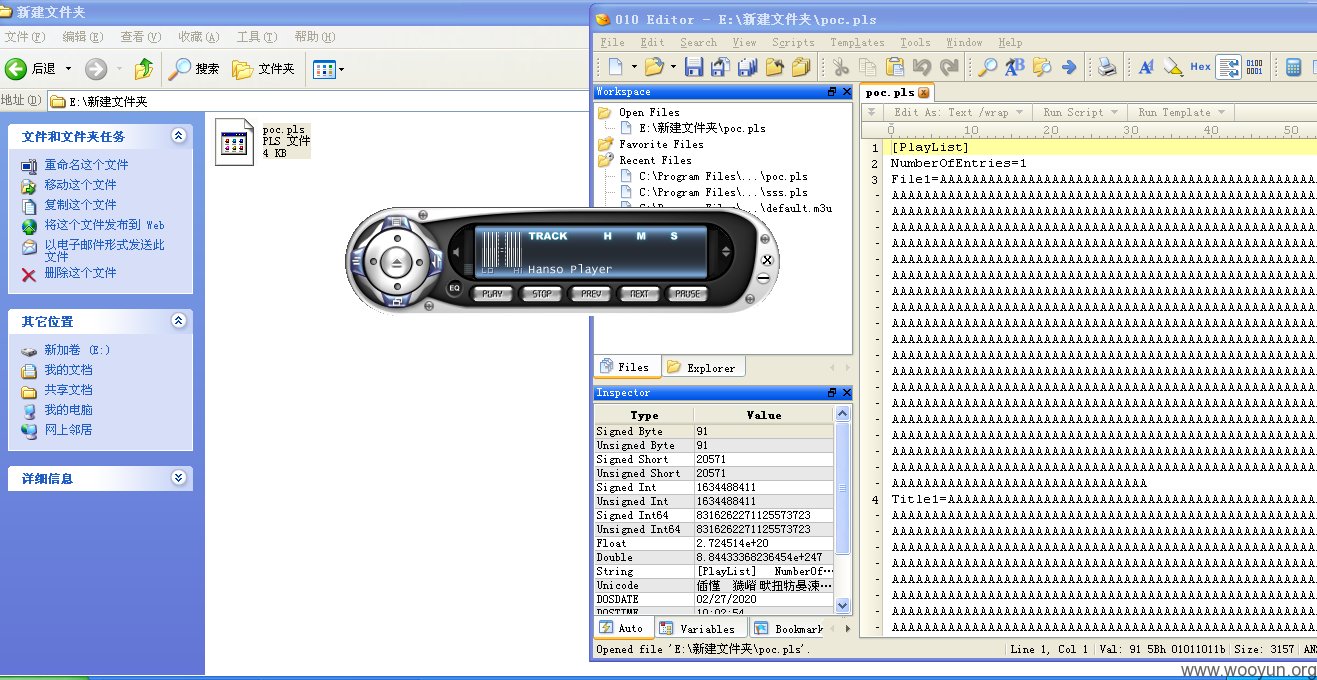The image size is (1317, 680).
Task: Open the Explorer views dropdown button
Action: [x=329, y=69]
